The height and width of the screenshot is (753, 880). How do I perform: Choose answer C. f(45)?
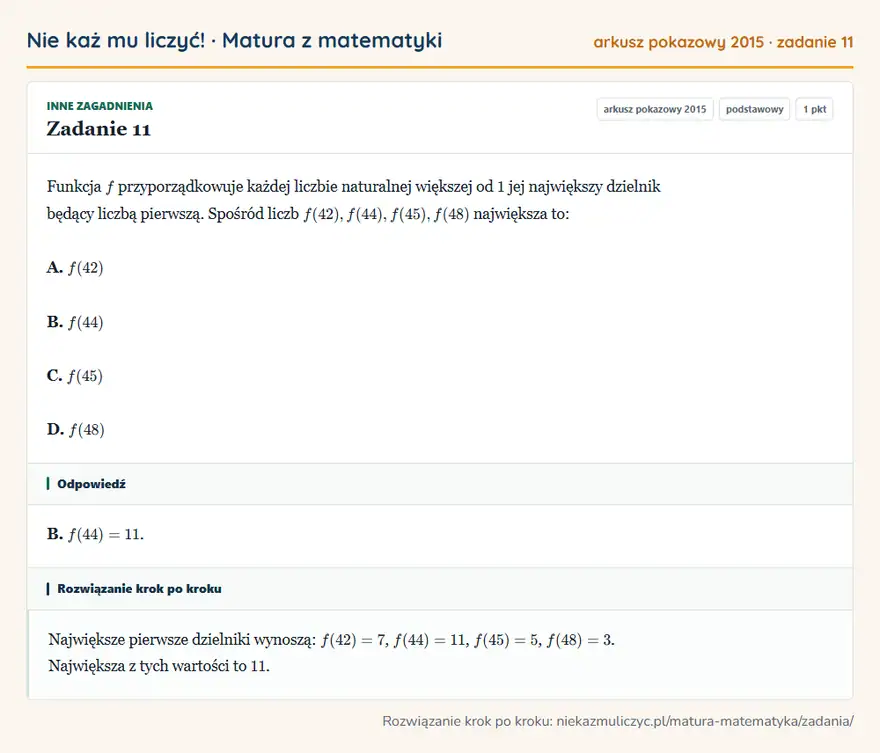point(75,376)
